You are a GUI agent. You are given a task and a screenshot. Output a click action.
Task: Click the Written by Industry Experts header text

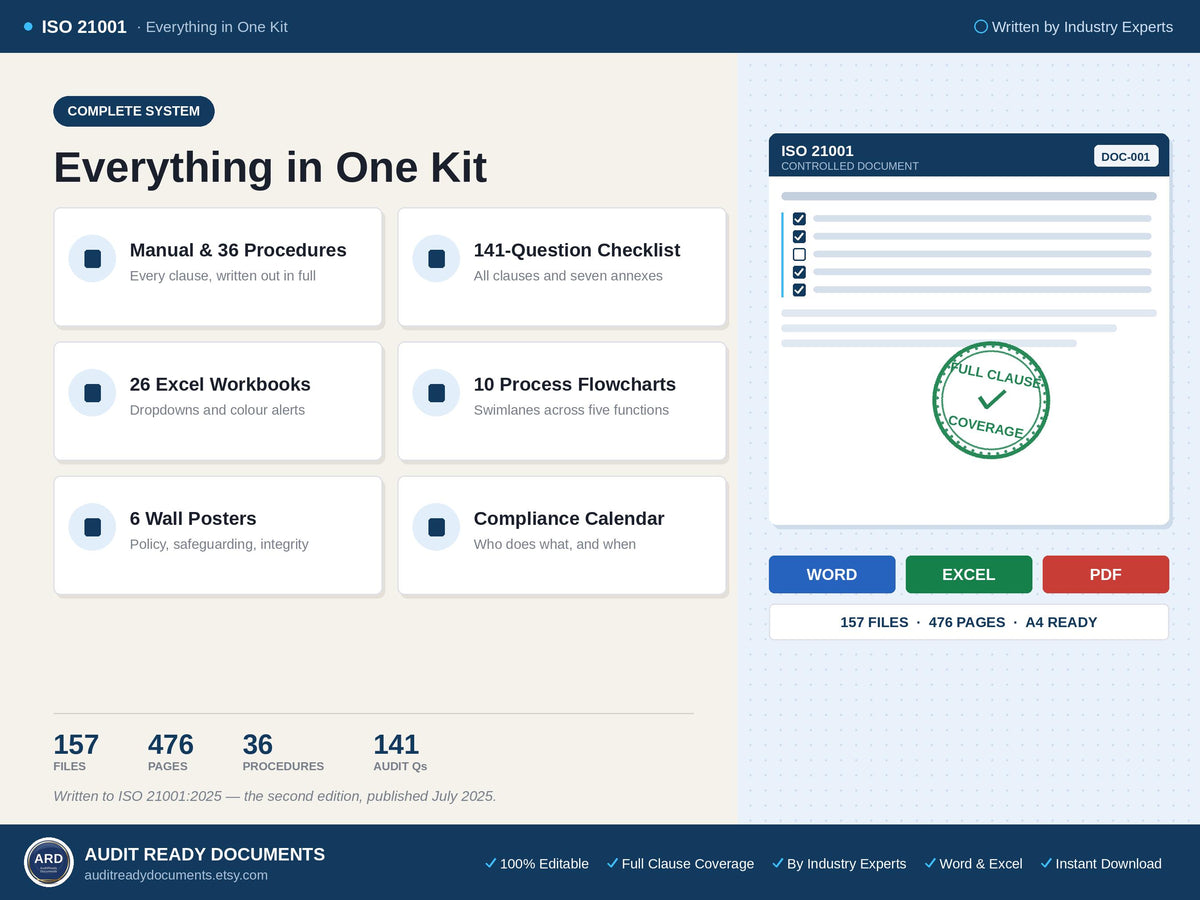(x=1082, y=27)
